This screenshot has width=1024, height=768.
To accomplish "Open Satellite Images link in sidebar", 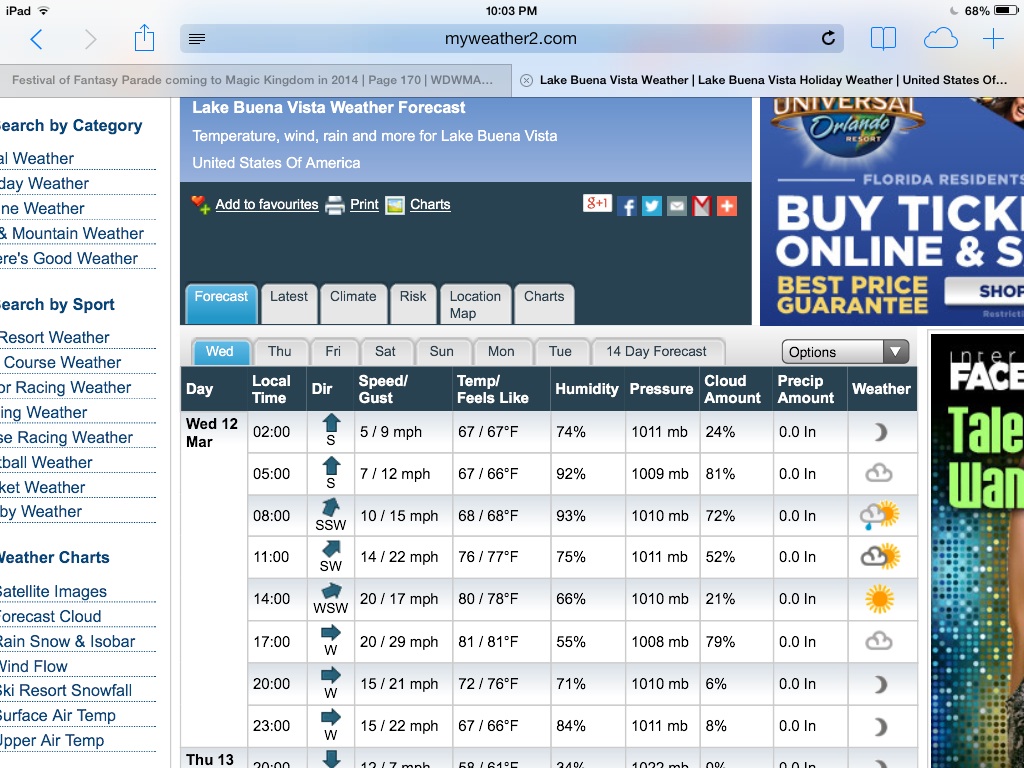I will [x=54, y=592].
